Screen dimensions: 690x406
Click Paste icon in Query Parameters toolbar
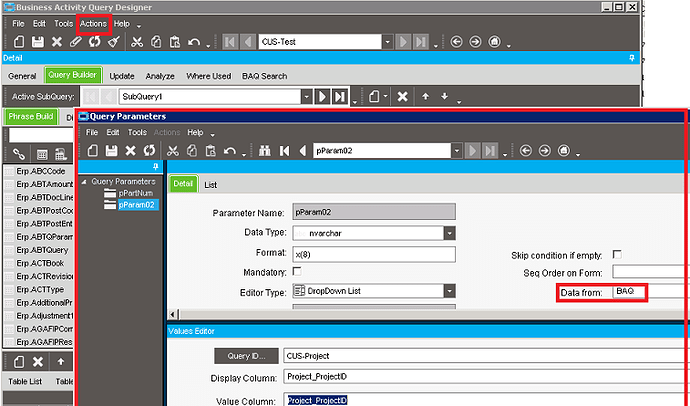click(210, 150)
